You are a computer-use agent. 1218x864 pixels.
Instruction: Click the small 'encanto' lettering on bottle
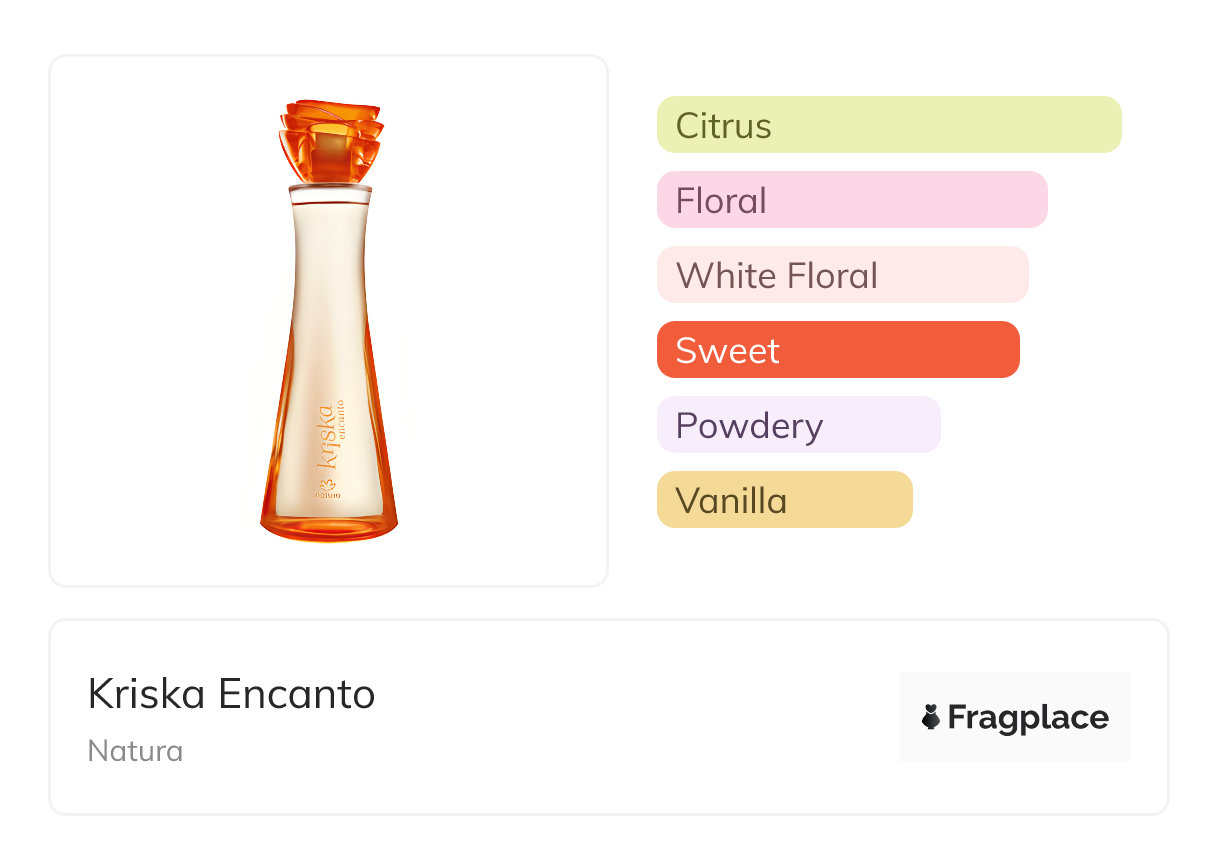(341, 422)
